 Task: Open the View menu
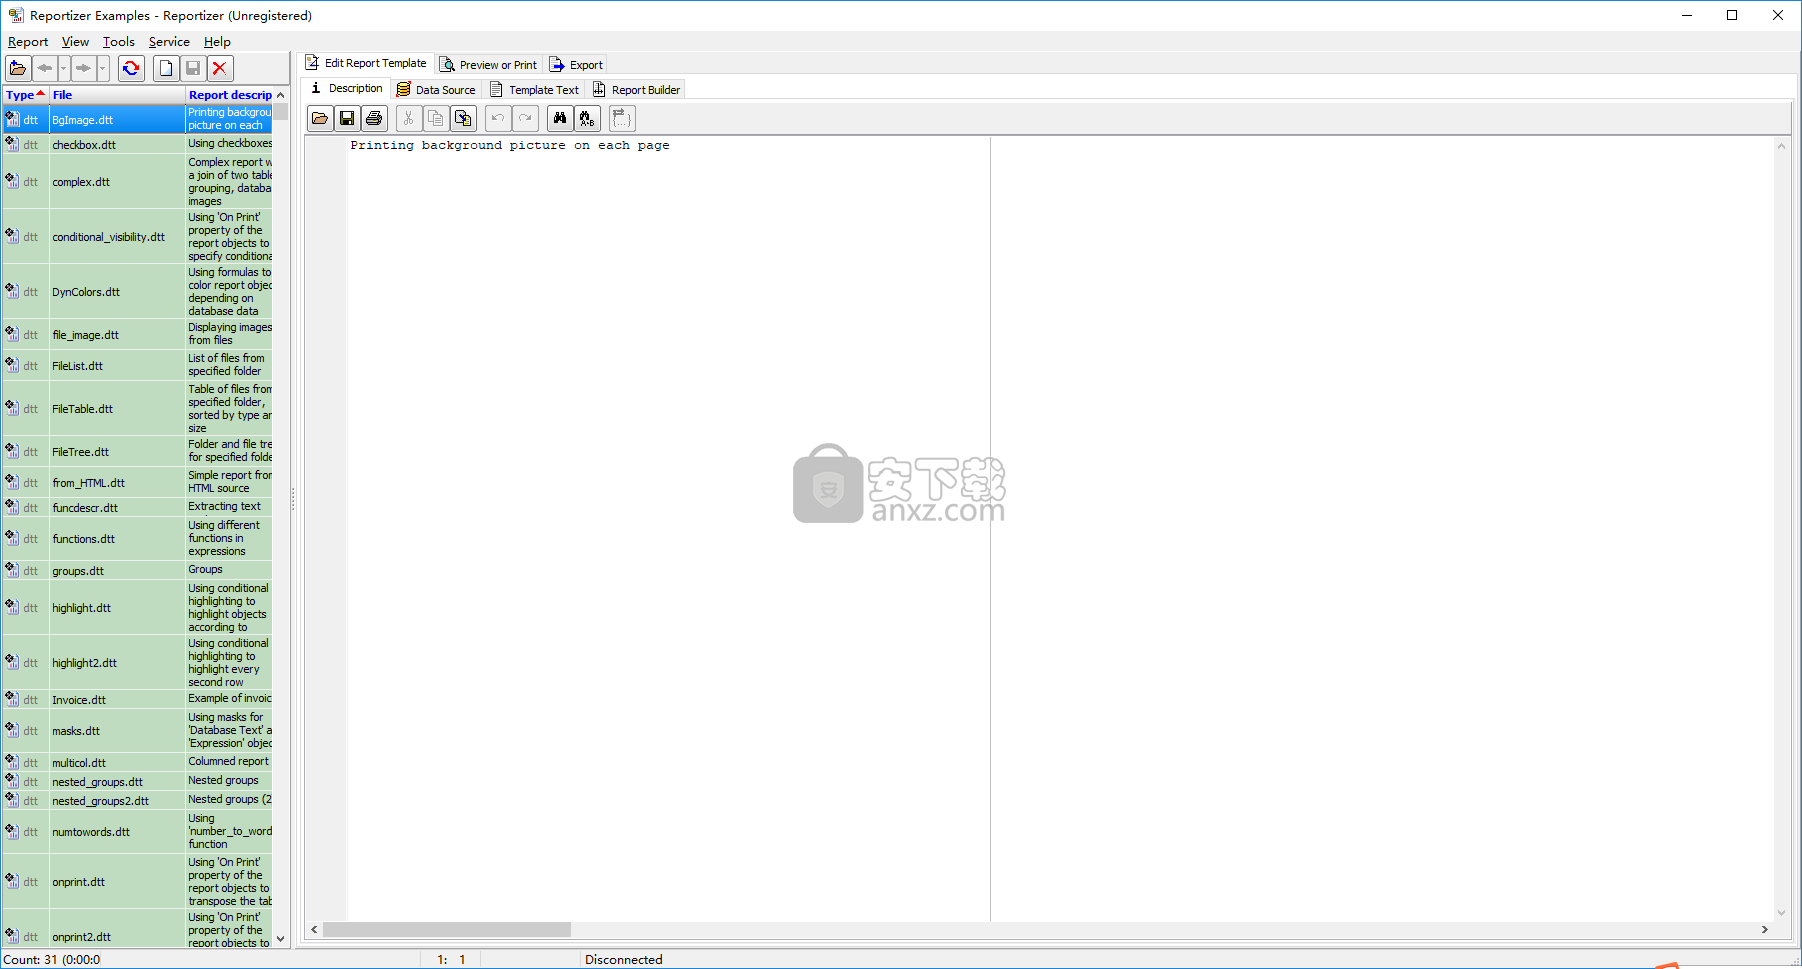coord(75,42)
